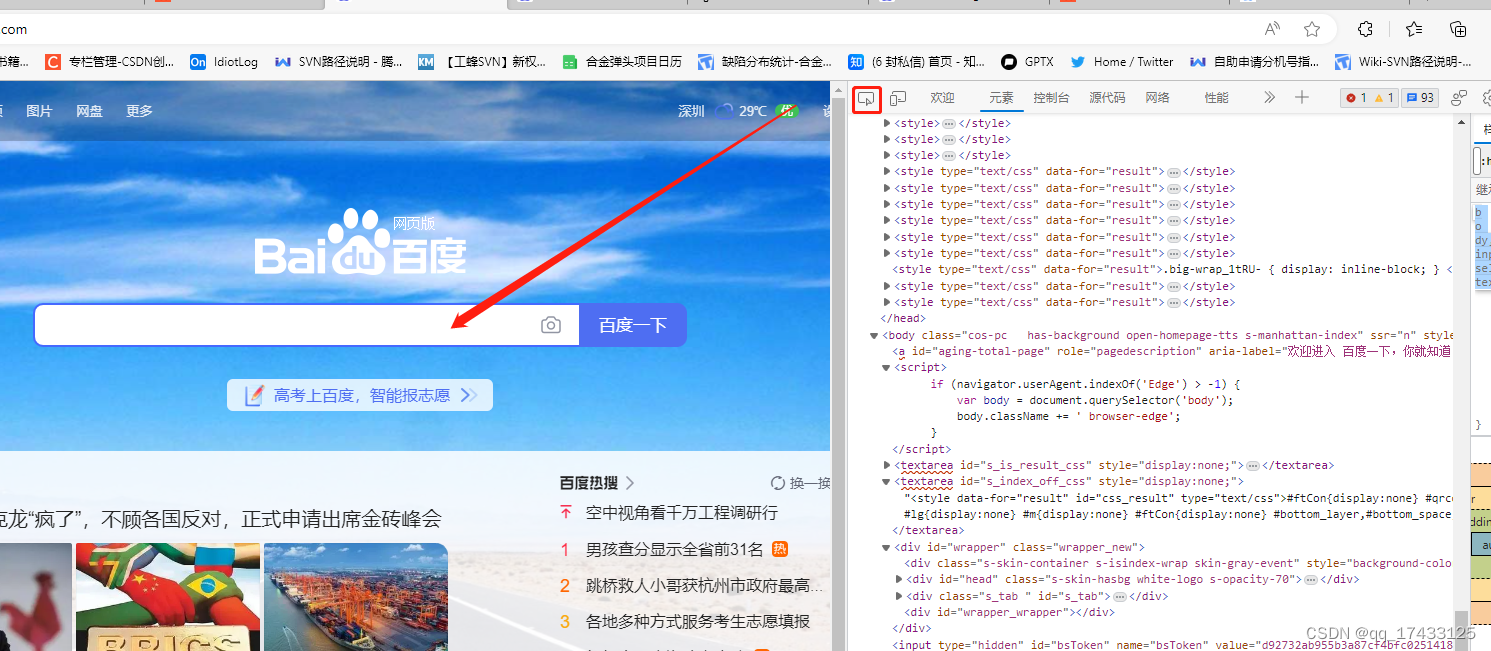Open the 网盘 link in Baidu nav
Image resolution: width=1491 pixels, height=651 pixels.
89,111
